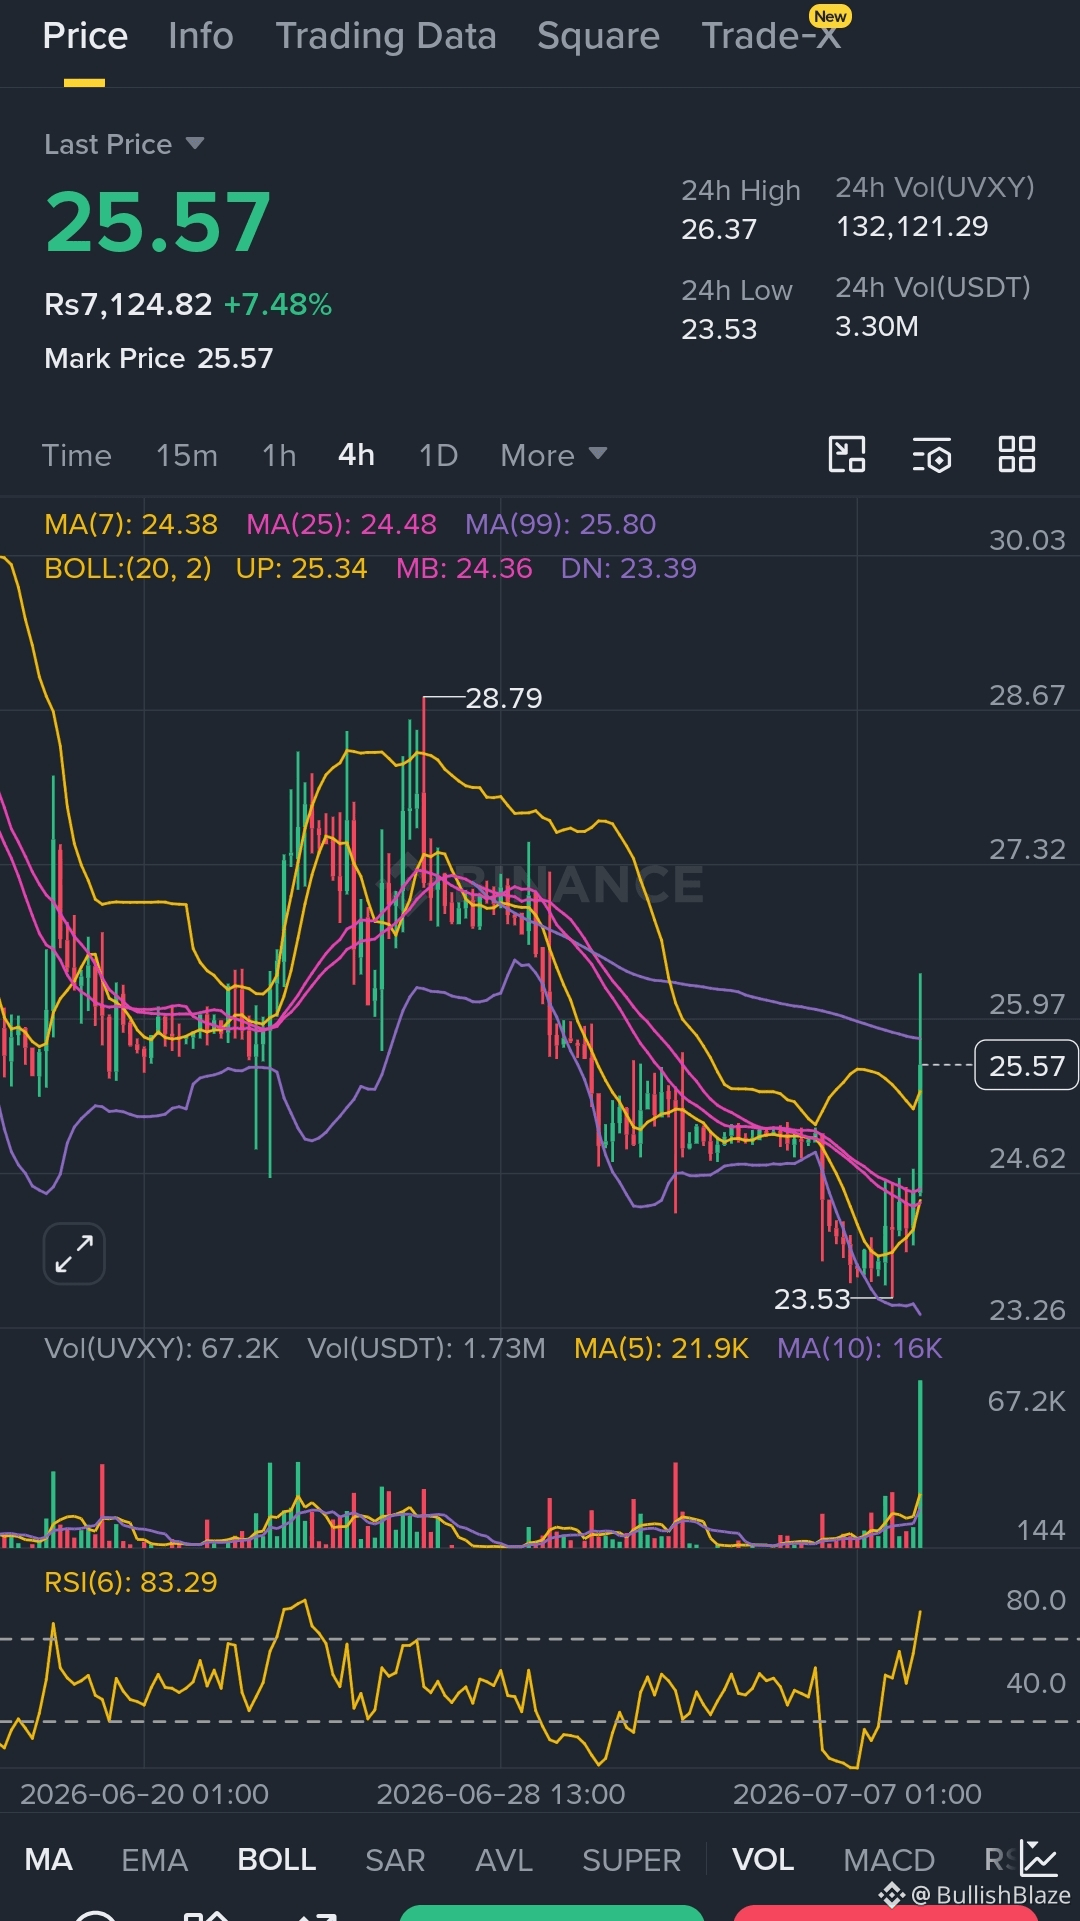The width and height of the screenshot is (1080, 1921).
Task: Select the 1h interval
Action: tap(279, 455)
